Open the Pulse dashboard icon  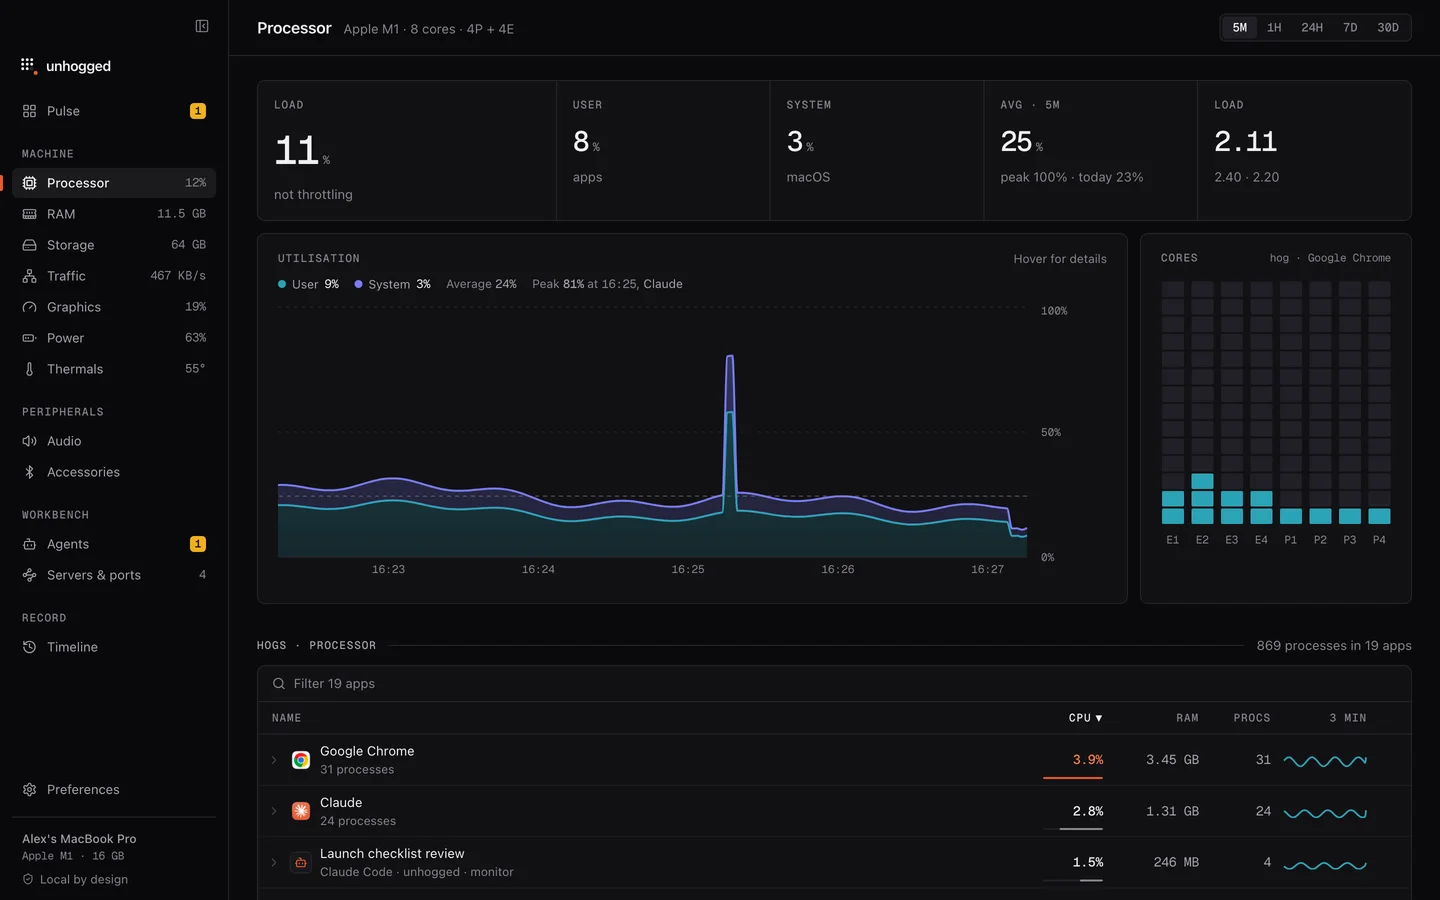point(29,111)
